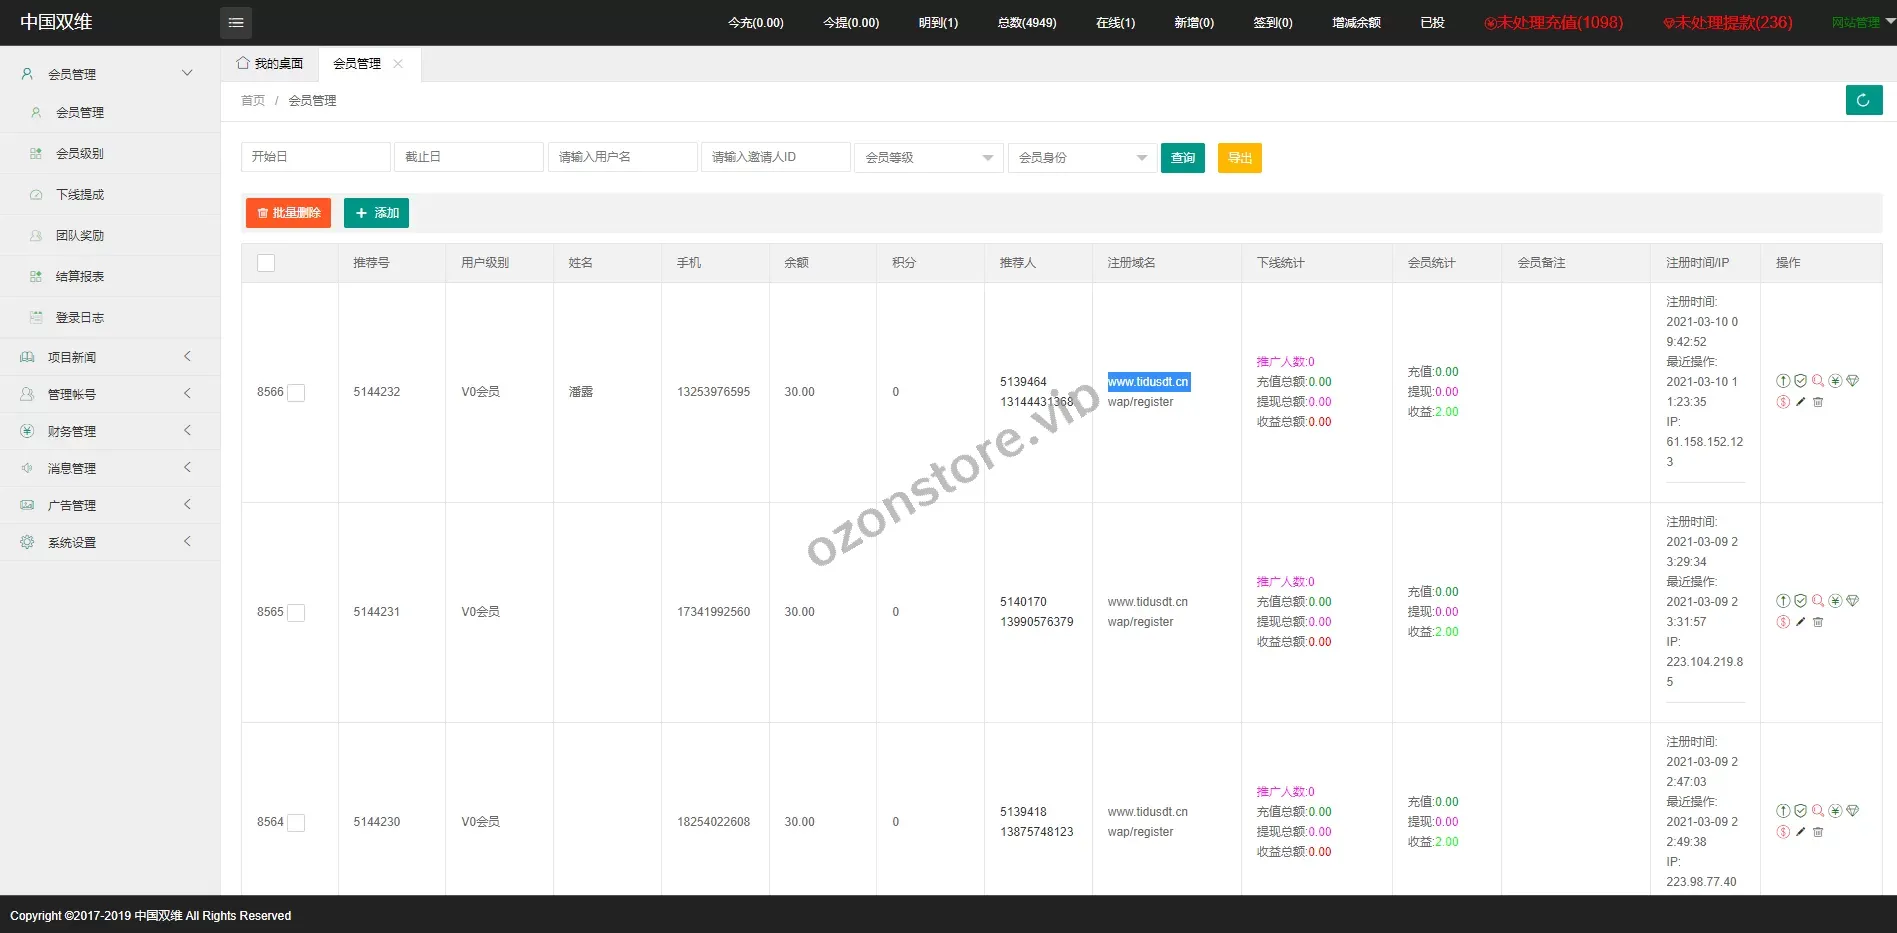Image resolution: width=1897 pixels, height=933 pixels.
Task: Open 登录日志 in the sidebar menu
Action: point(80,318)
